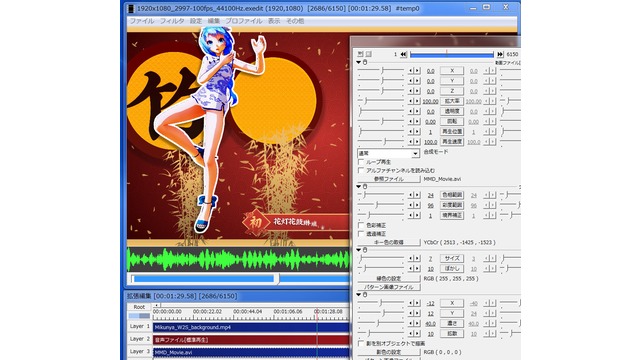Increase ぼかし value with its right arrow
This screenshot has height=360, width=640.
click(x=417, y=268)
